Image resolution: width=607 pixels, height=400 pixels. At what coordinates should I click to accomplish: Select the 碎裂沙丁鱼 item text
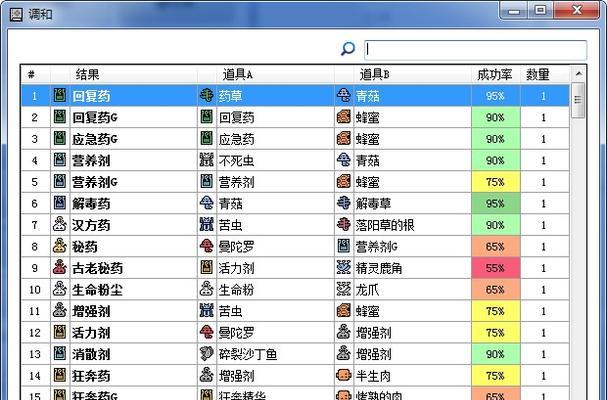click(x=248, y=354)
